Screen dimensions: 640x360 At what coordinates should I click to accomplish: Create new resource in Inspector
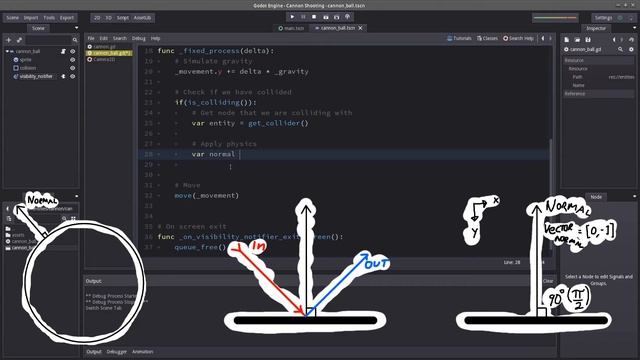pyautogui.click(x=567, y=40)
